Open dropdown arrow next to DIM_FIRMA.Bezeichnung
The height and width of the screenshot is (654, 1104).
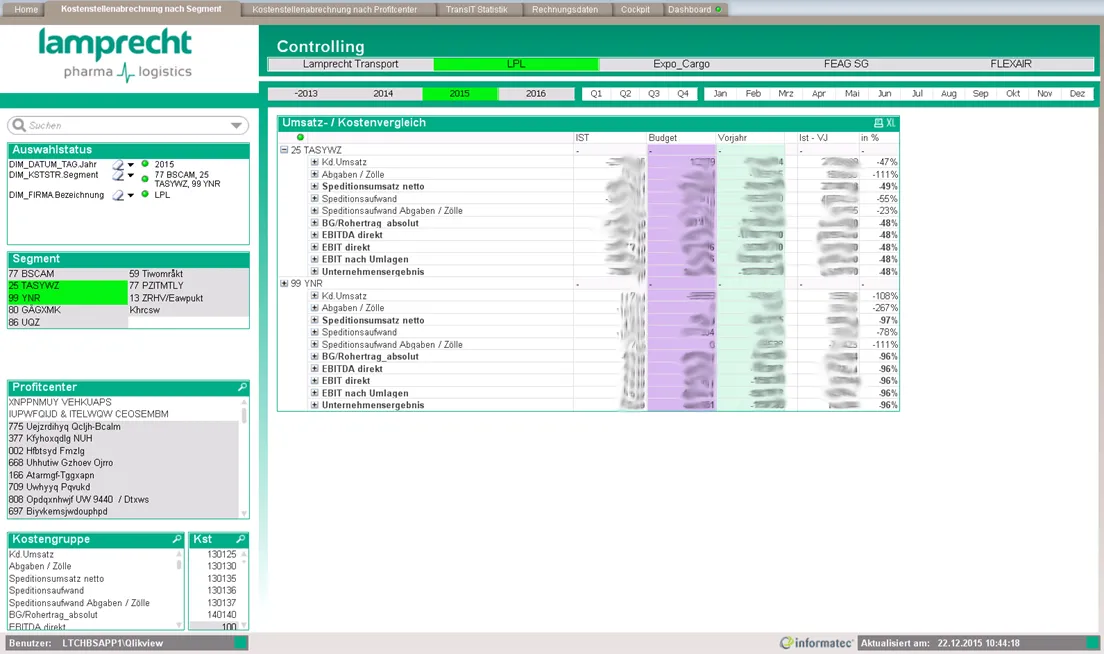(x=131, y=196)
